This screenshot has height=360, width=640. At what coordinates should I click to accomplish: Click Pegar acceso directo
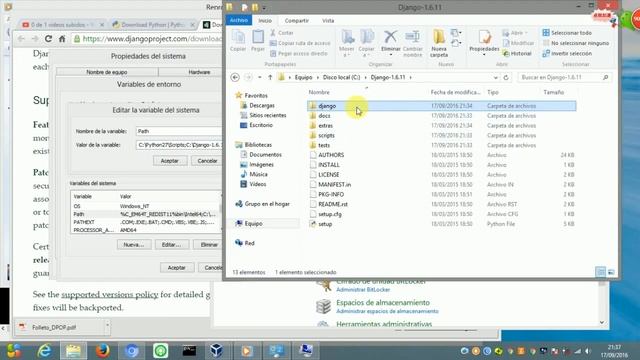[299, 53]
